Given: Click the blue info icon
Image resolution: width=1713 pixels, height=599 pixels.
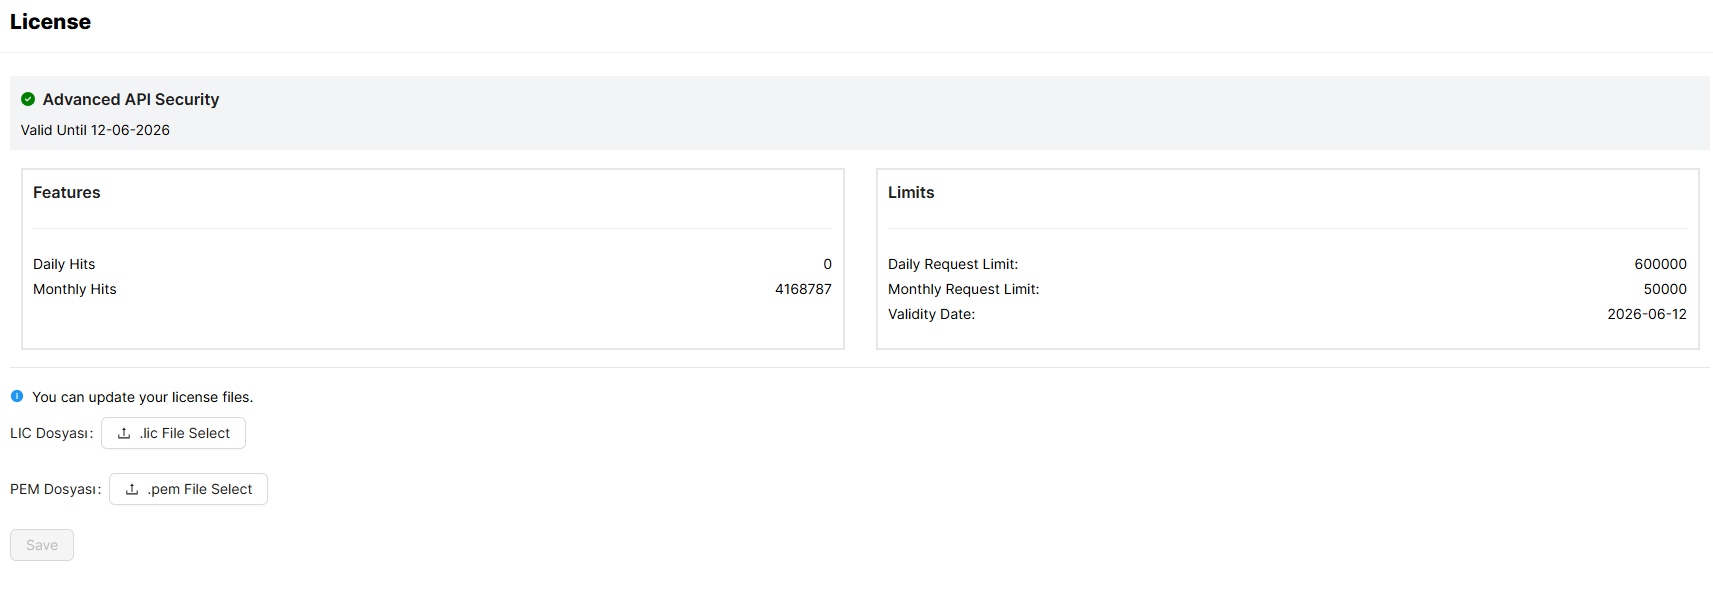Looking at the screenshot, I should 17,396.
